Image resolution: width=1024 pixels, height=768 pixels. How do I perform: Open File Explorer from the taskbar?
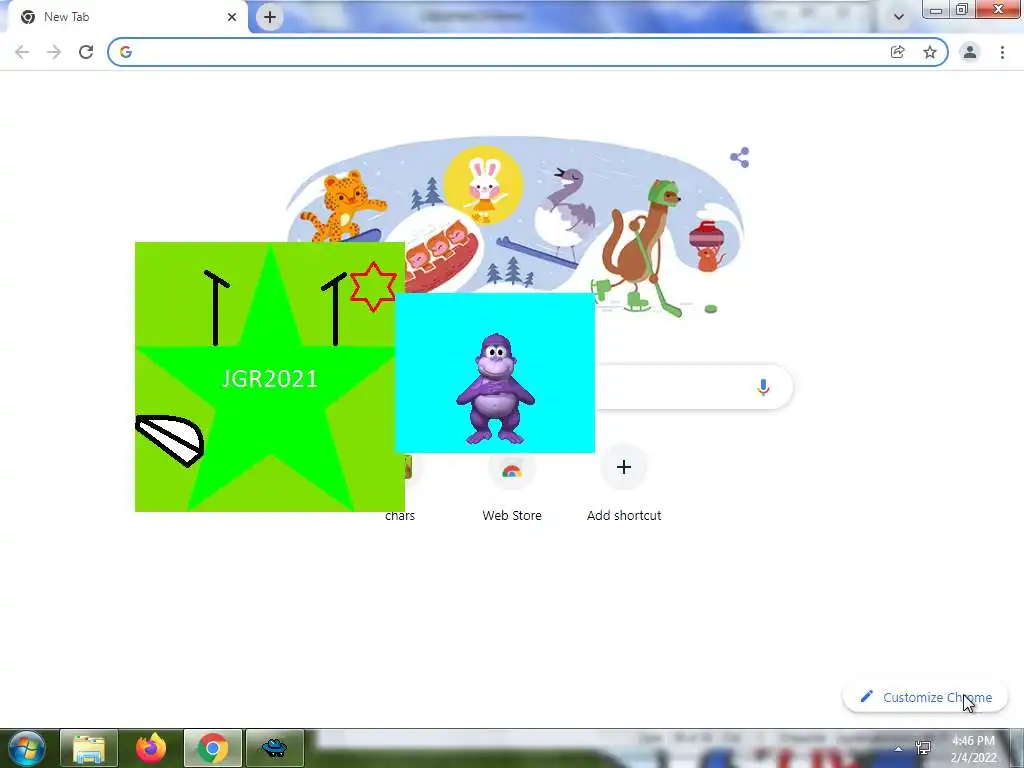tap(89, 748)
